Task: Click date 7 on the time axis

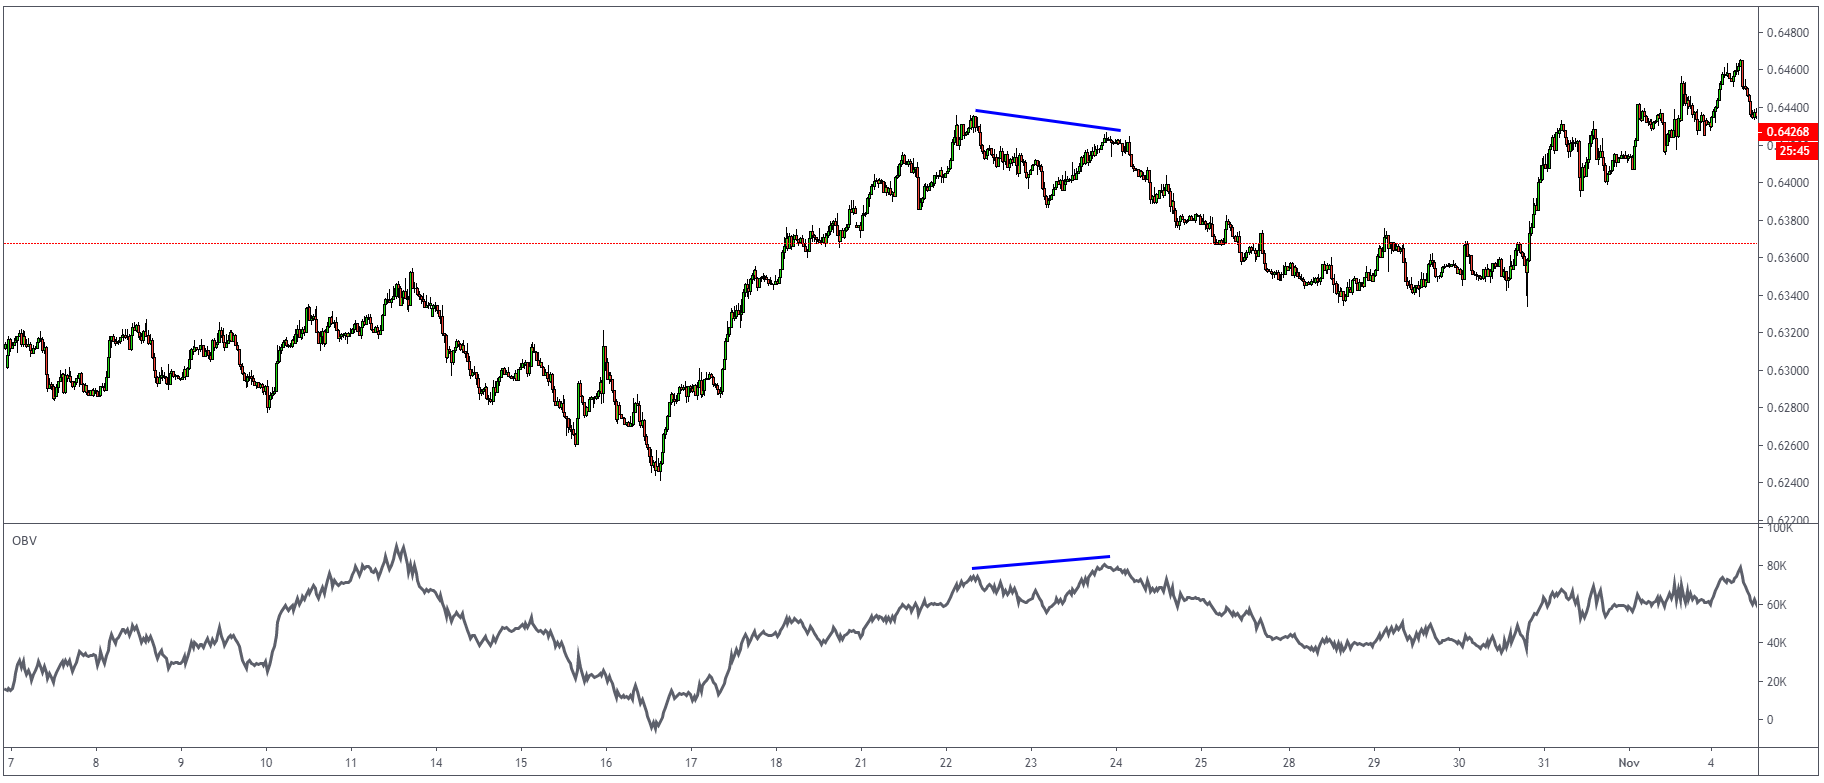Action: [10, 762]
